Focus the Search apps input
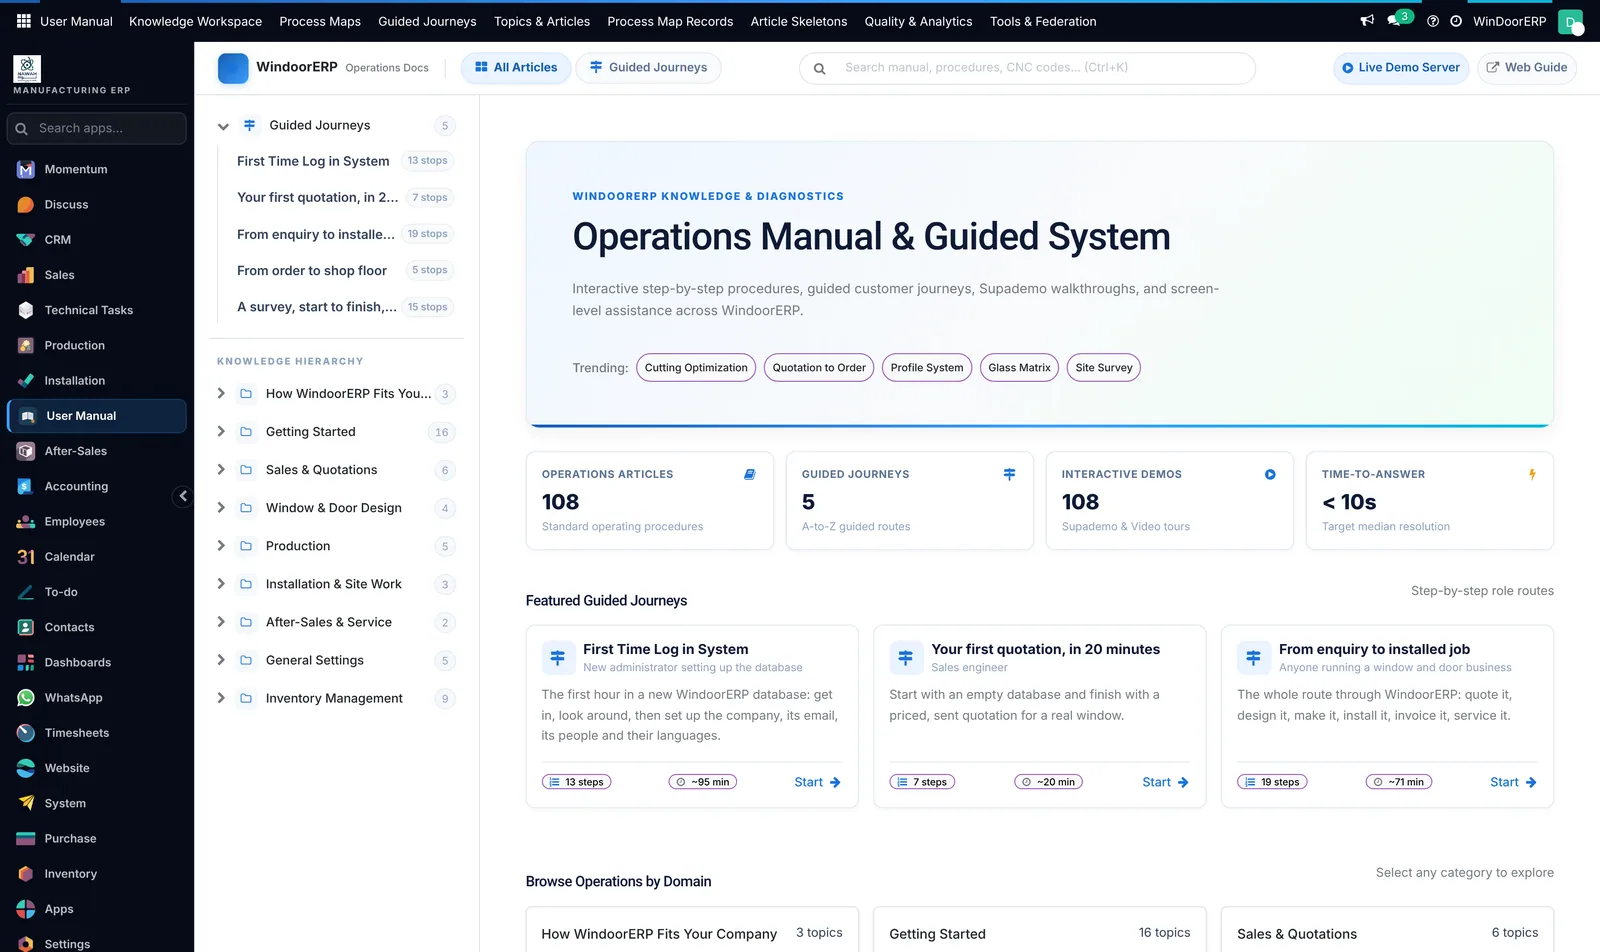Image resolution: width=1600 pixels, height=952 pixels. [96, 128]
